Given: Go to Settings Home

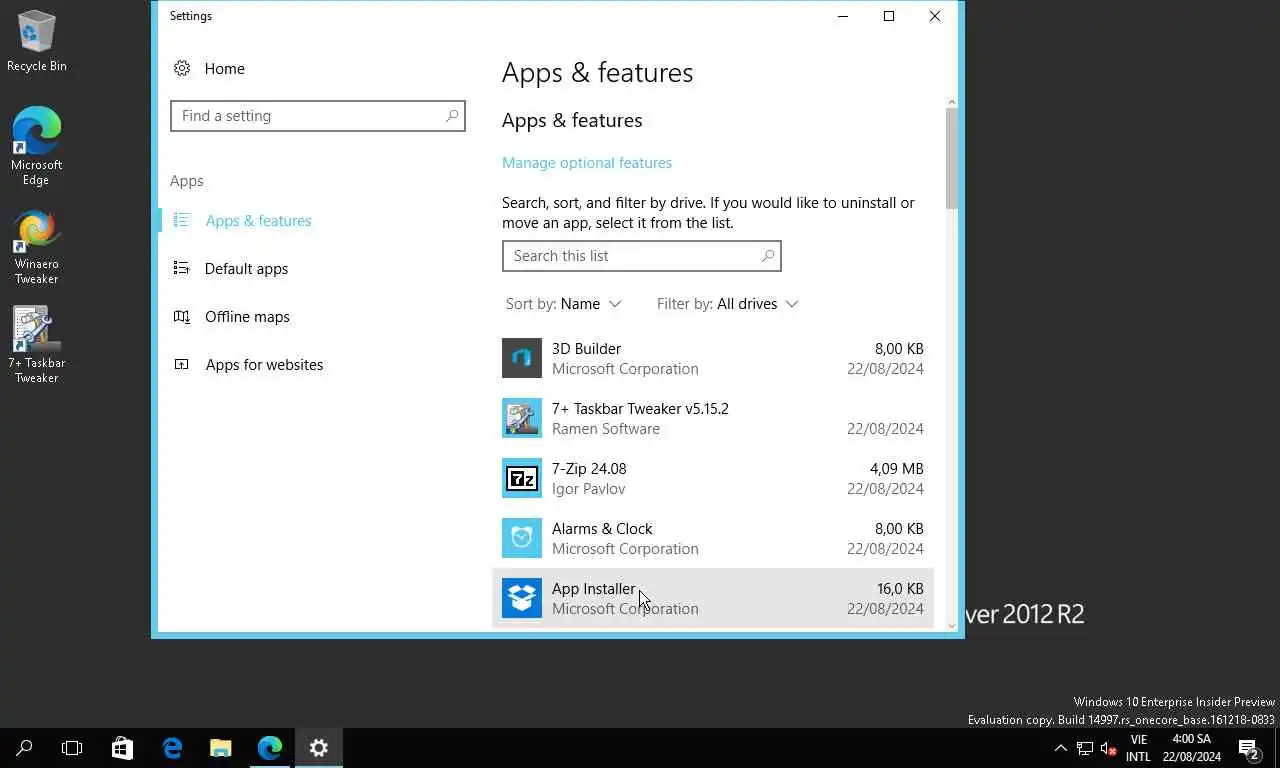Looking at the screenshot, I should click(224, 68).
